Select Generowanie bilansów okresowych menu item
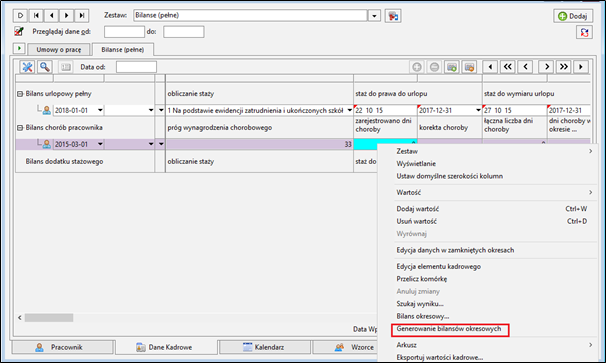Viewport: 606px width, 363px height. click(449, 329)
